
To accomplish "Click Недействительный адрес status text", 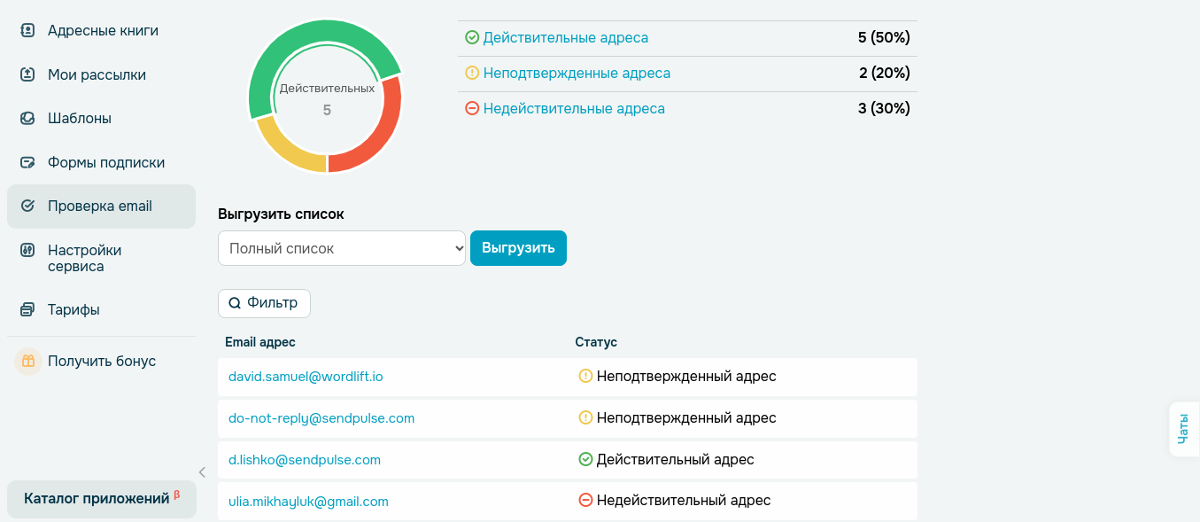I will click(x=684, y=500).
